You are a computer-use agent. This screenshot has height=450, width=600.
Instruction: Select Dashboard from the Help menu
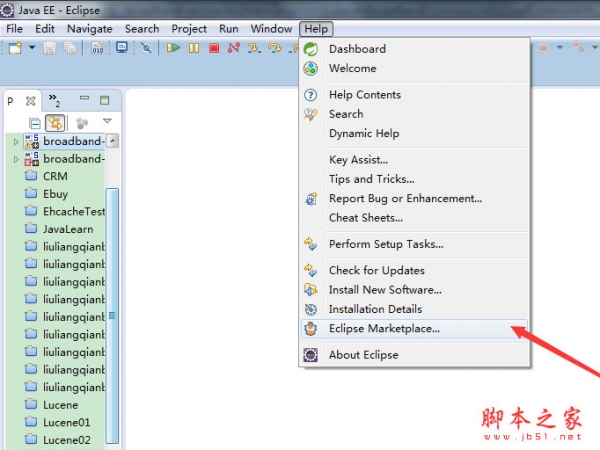click(414, 49)
